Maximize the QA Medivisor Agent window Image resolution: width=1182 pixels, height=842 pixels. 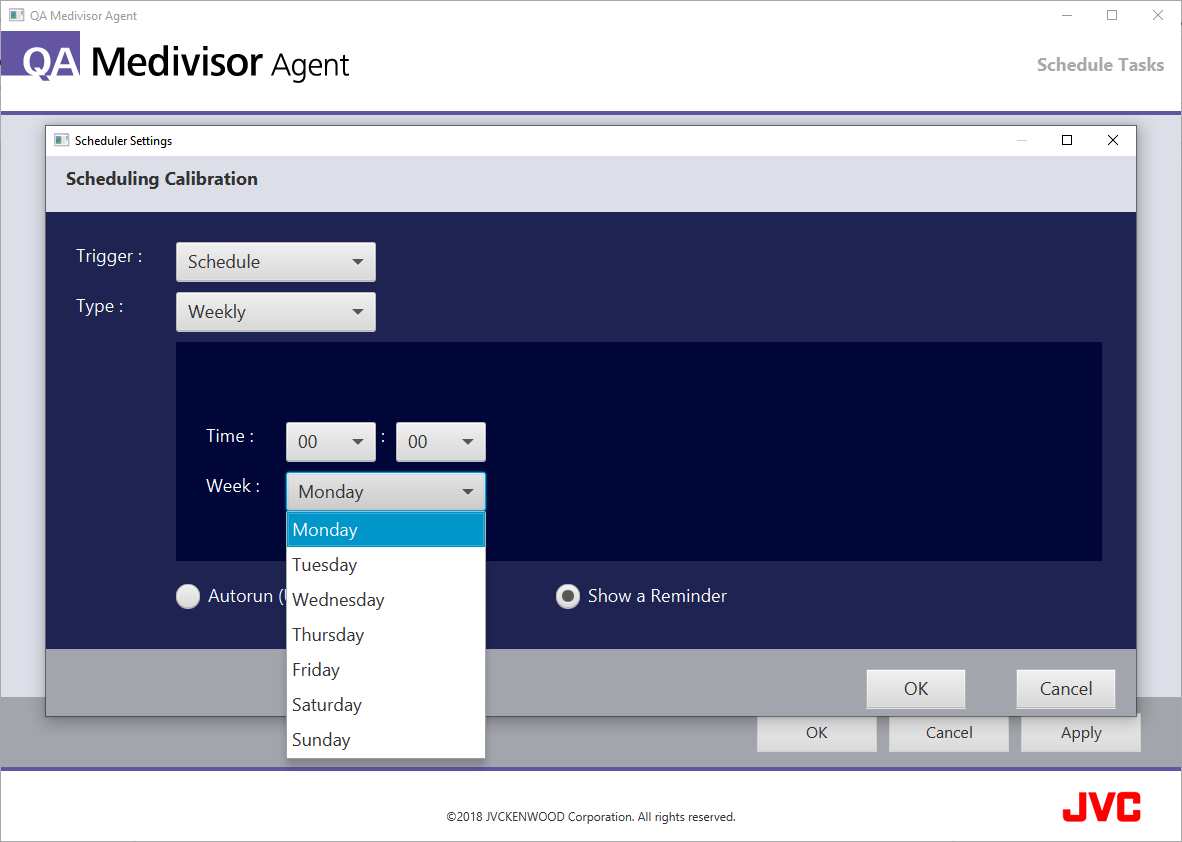coord(1112,15)
